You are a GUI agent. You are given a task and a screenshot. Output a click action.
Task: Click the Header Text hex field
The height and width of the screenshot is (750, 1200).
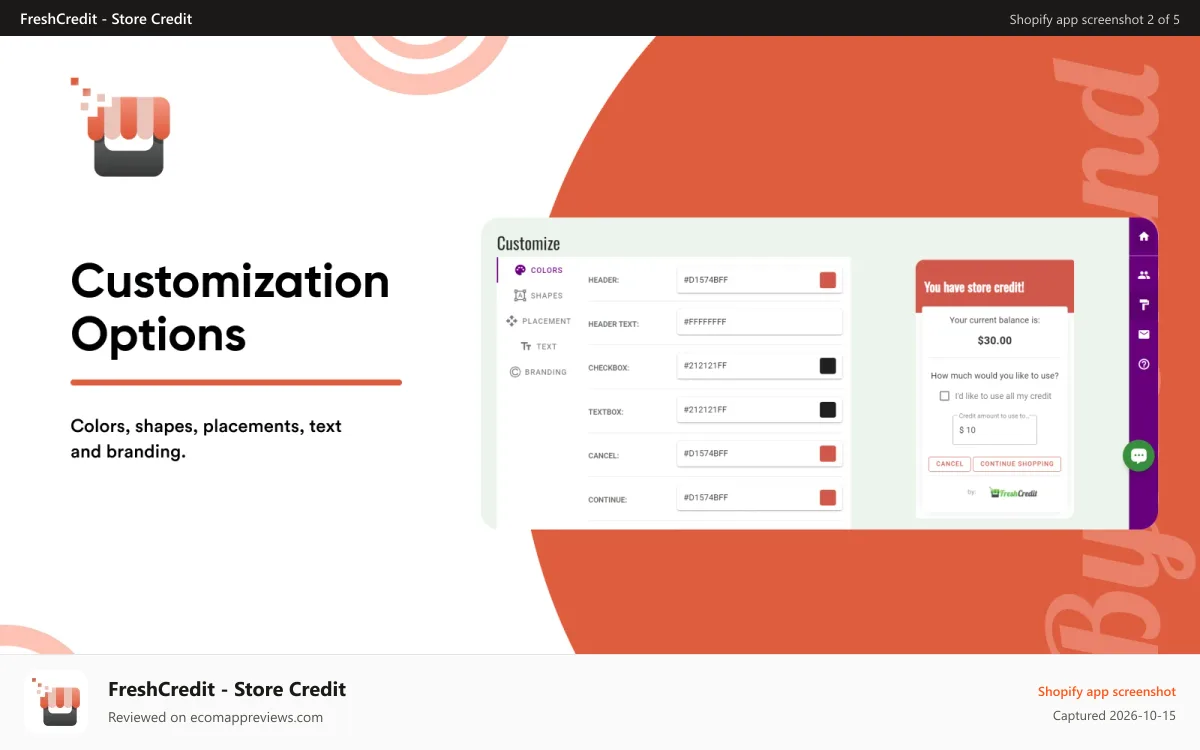759,322
